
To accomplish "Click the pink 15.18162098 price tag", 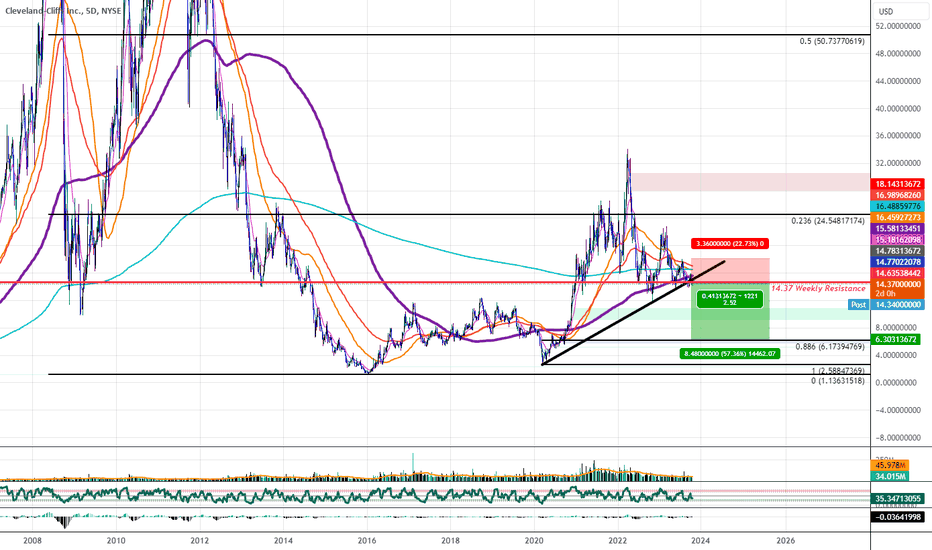I will pyautogui.click(x=896, y=240).
